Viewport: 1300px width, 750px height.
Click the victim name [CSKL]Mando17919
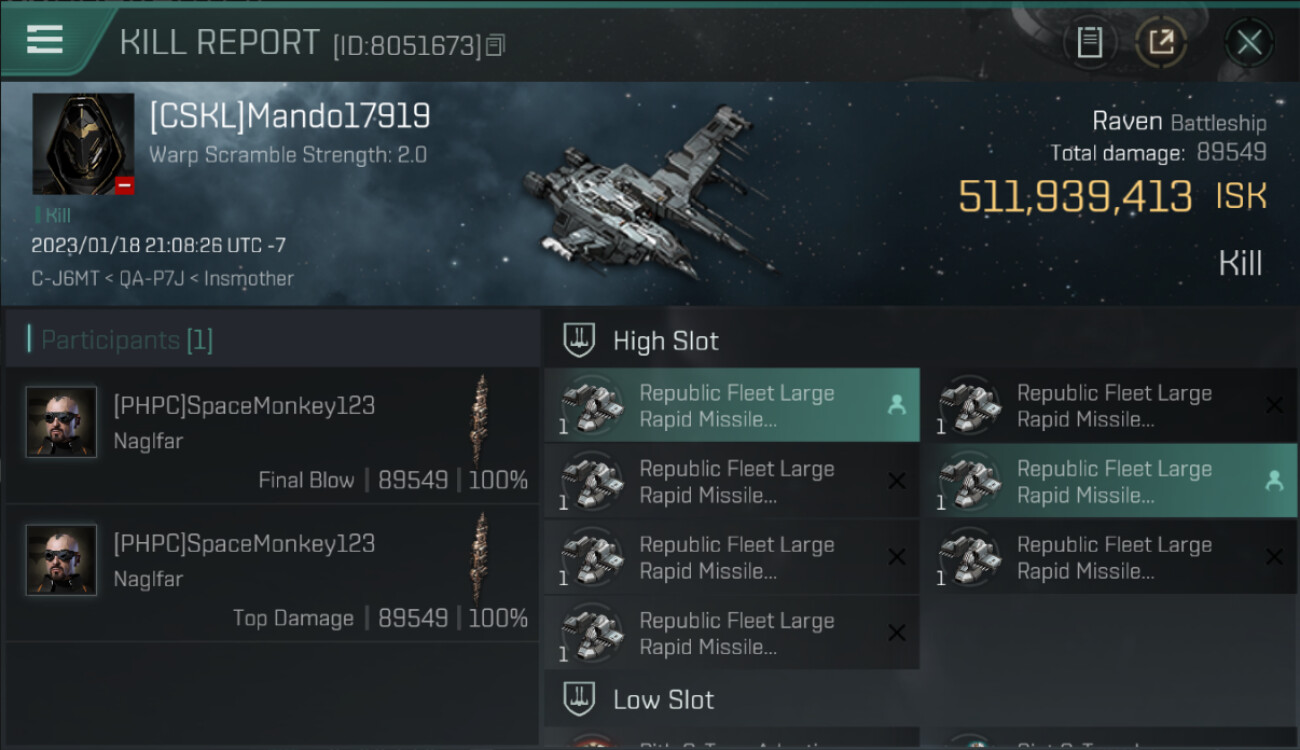pyautogui.click(x=290, y=117)
